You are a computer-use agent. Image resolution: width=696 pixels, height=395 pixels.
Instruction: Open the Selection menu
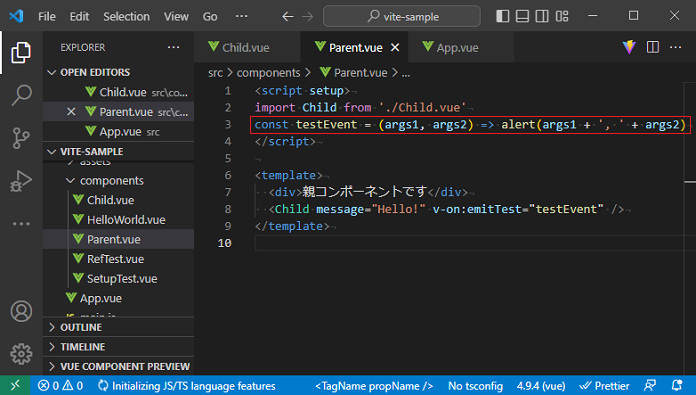point(126,16)
